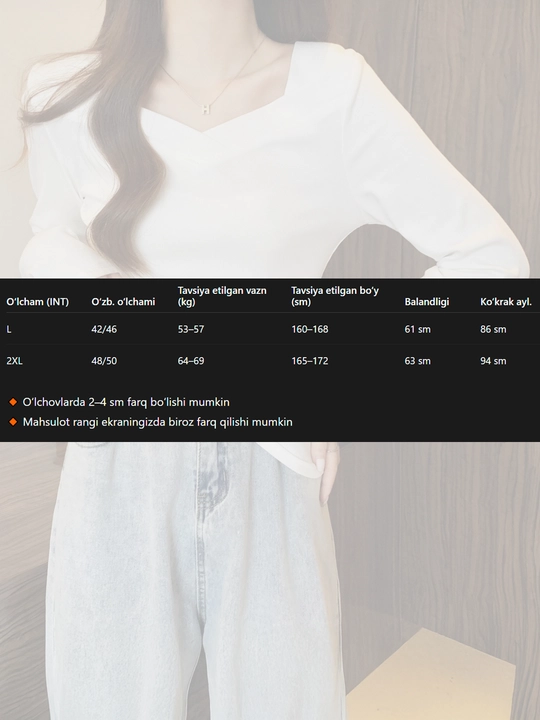Select the L size cell

9,329
